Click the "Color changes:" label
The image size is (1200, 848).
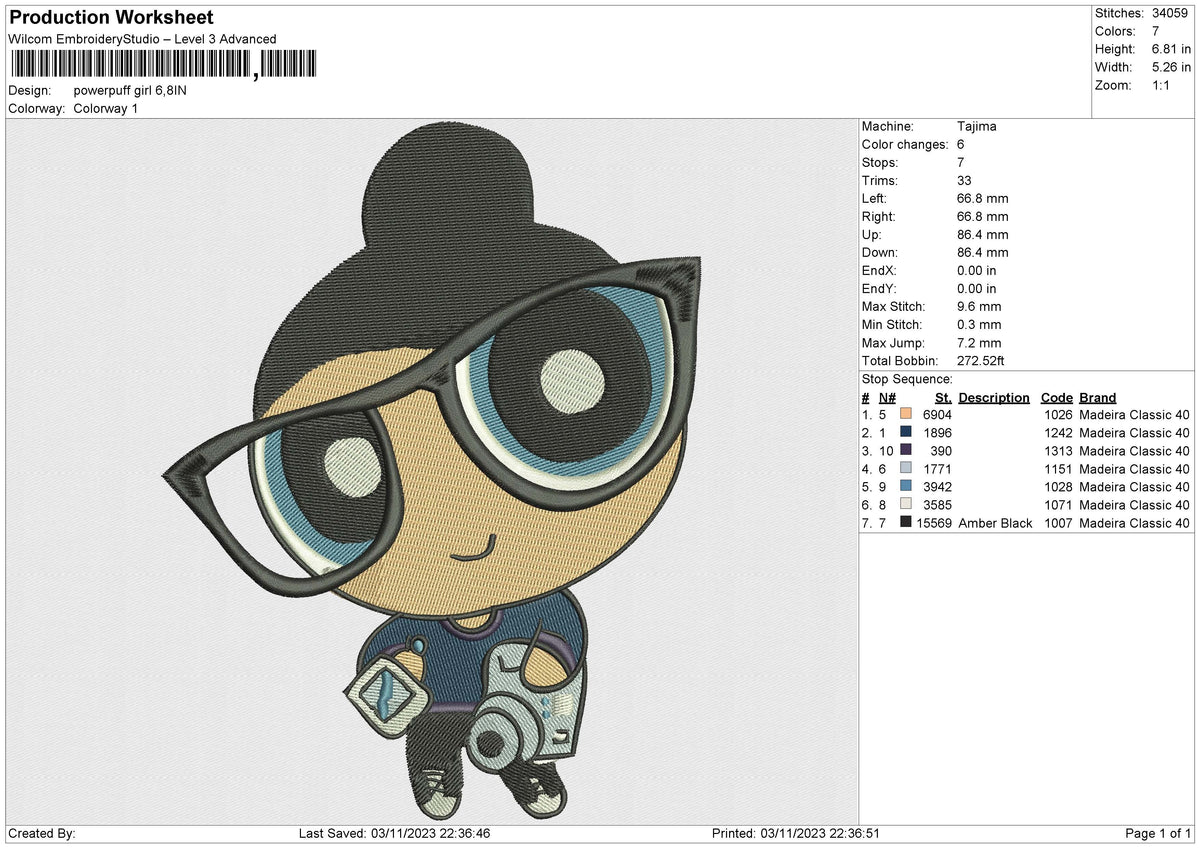click(x=905, y=145)
